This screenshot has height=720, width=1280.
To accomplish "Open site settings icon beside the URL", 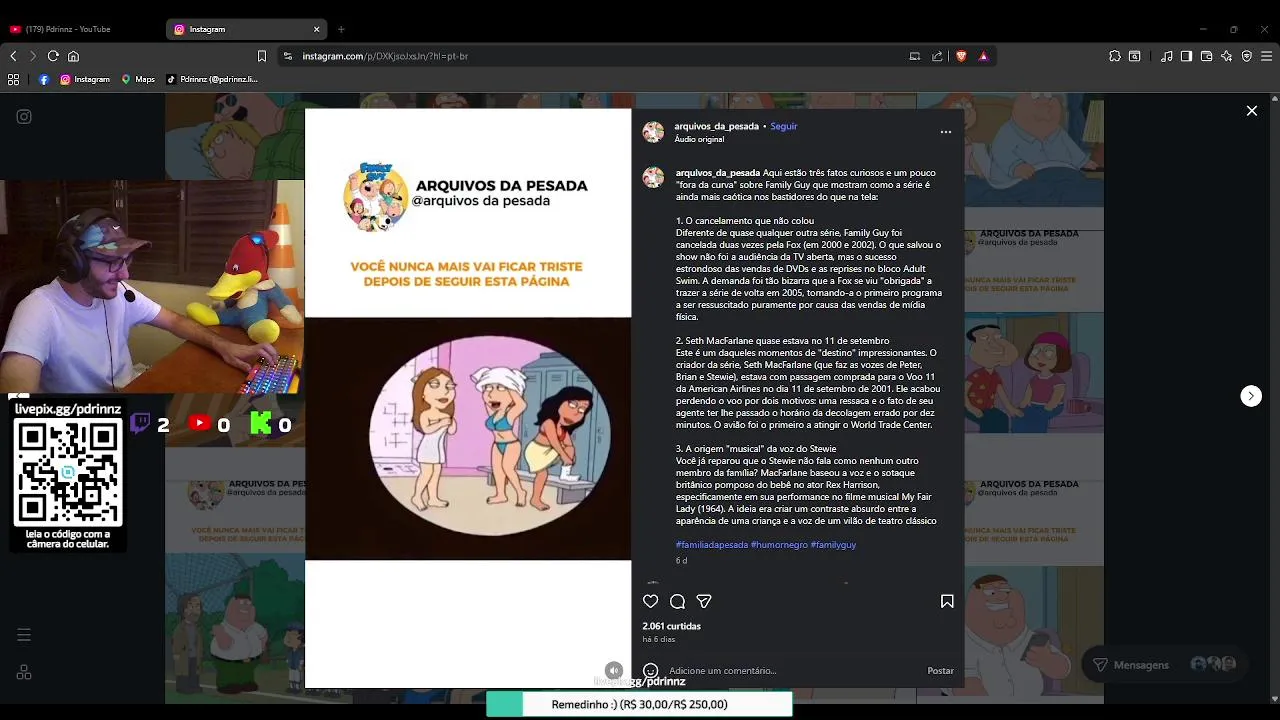I will (x=288, y=56).
